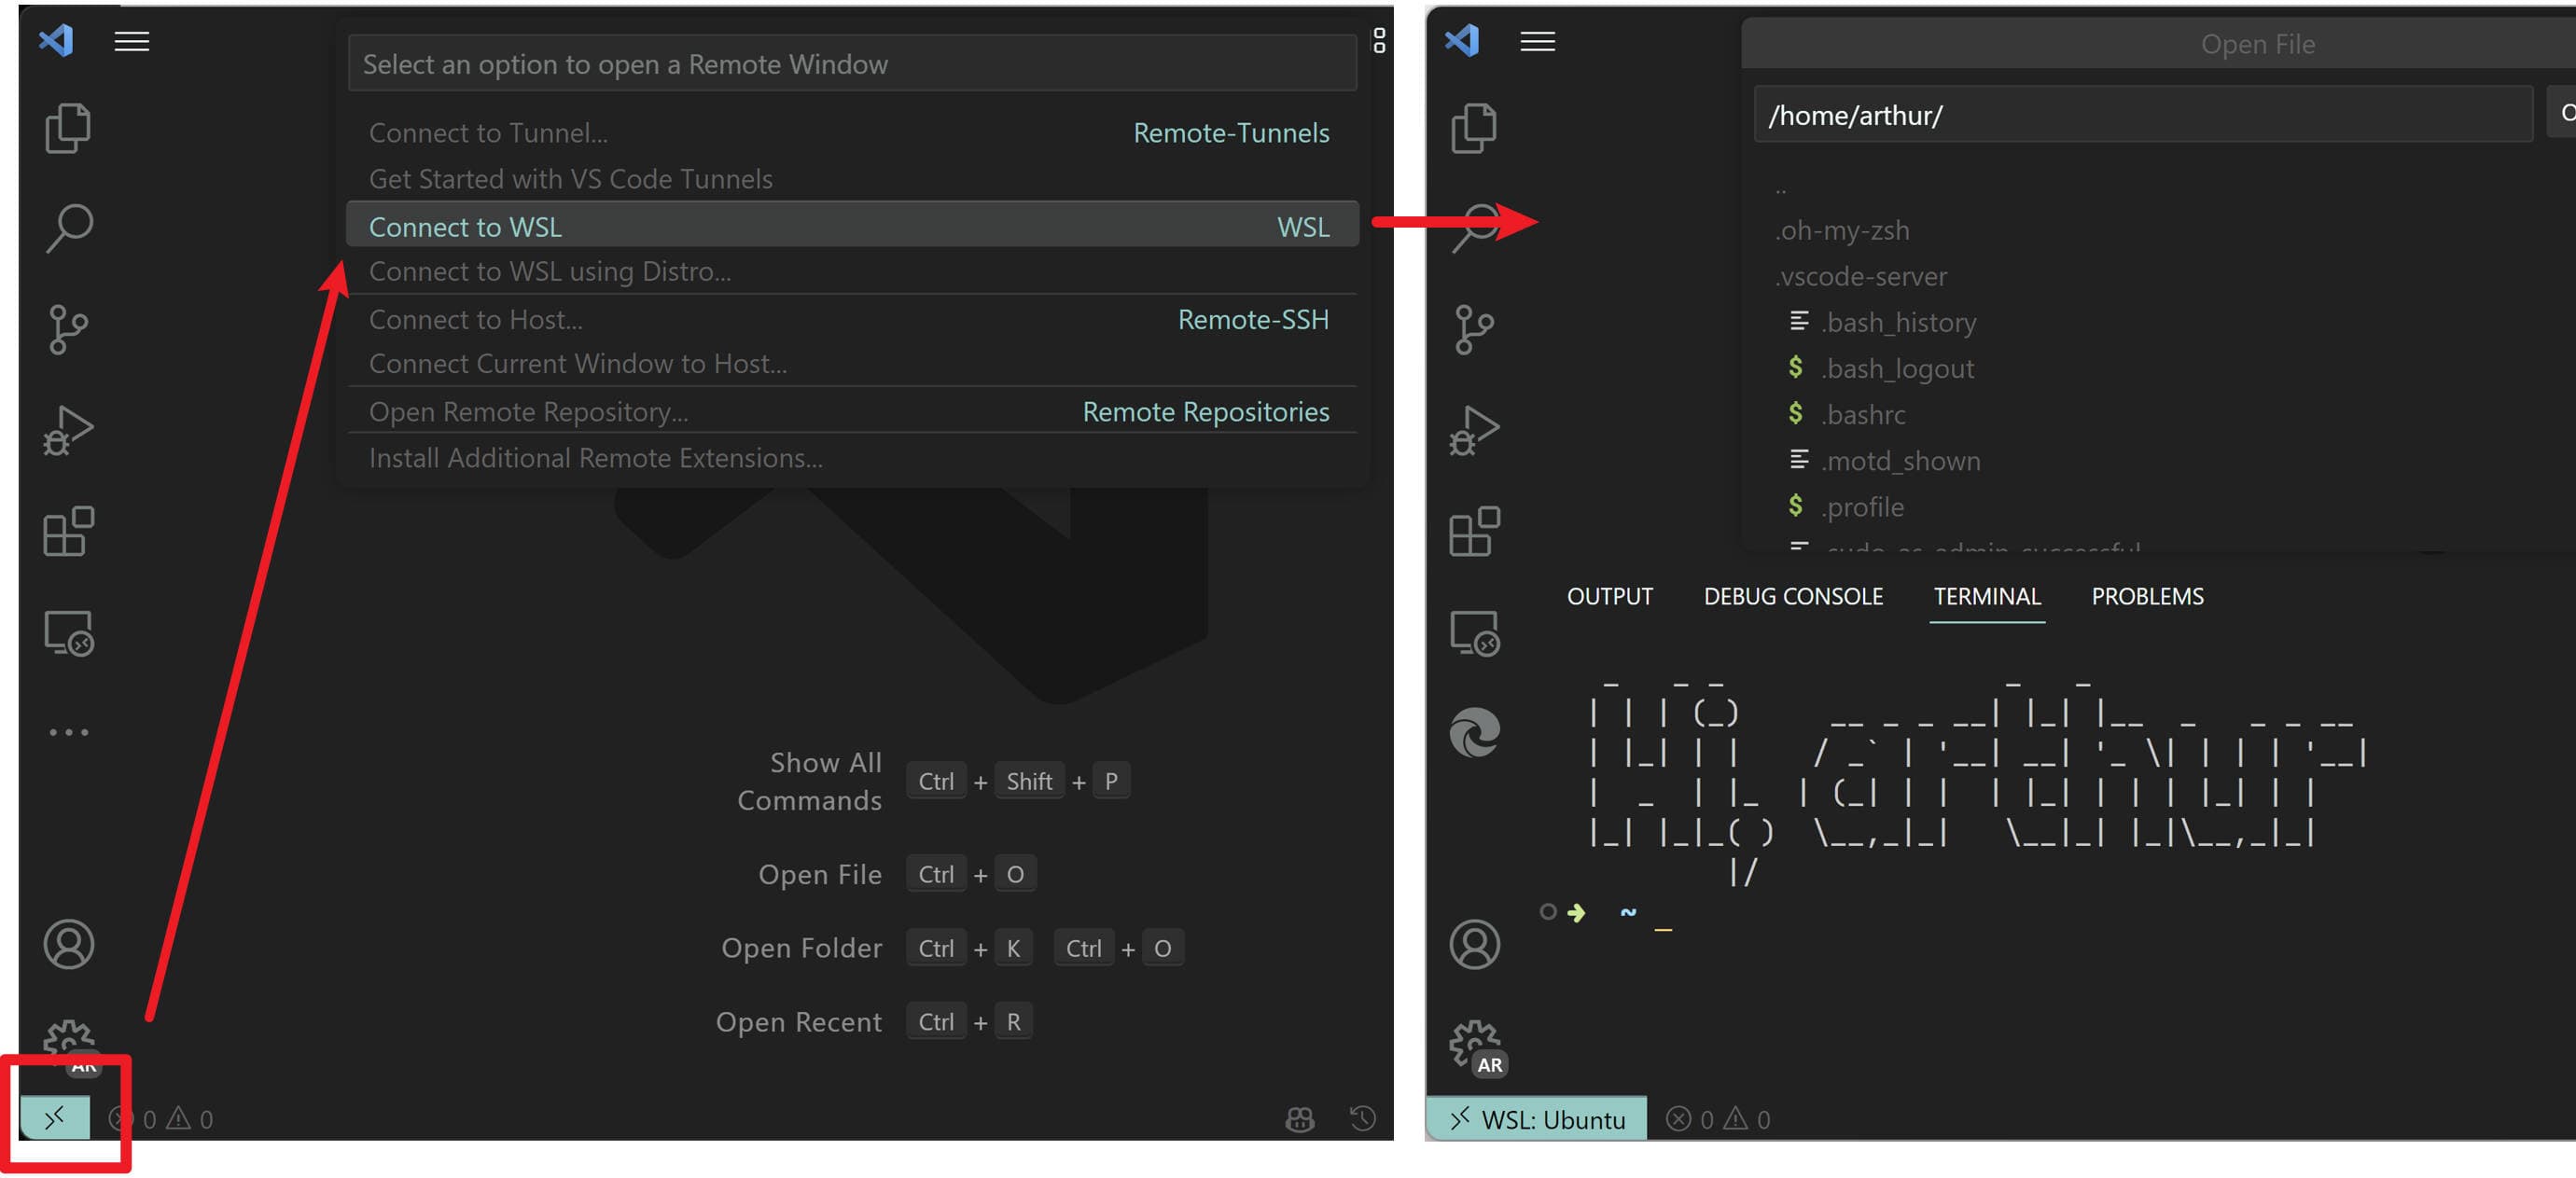Open Run and Debug view in right window
This screenshot has width=2576, height=1178.
pos(1474,431)
